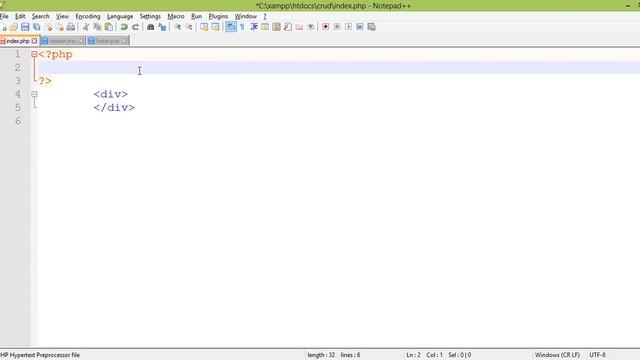Image resolution: width=640 pixels, height=360 pixels.
Task: Undo the last edit with the green arrow
Action: tap(124, 27)
